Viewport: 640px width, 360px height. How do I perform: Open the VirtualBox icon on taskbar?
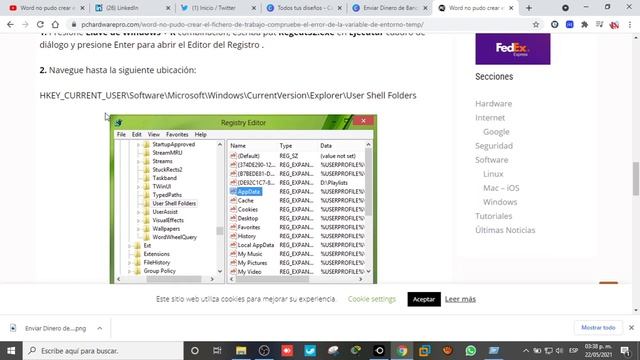425,351
